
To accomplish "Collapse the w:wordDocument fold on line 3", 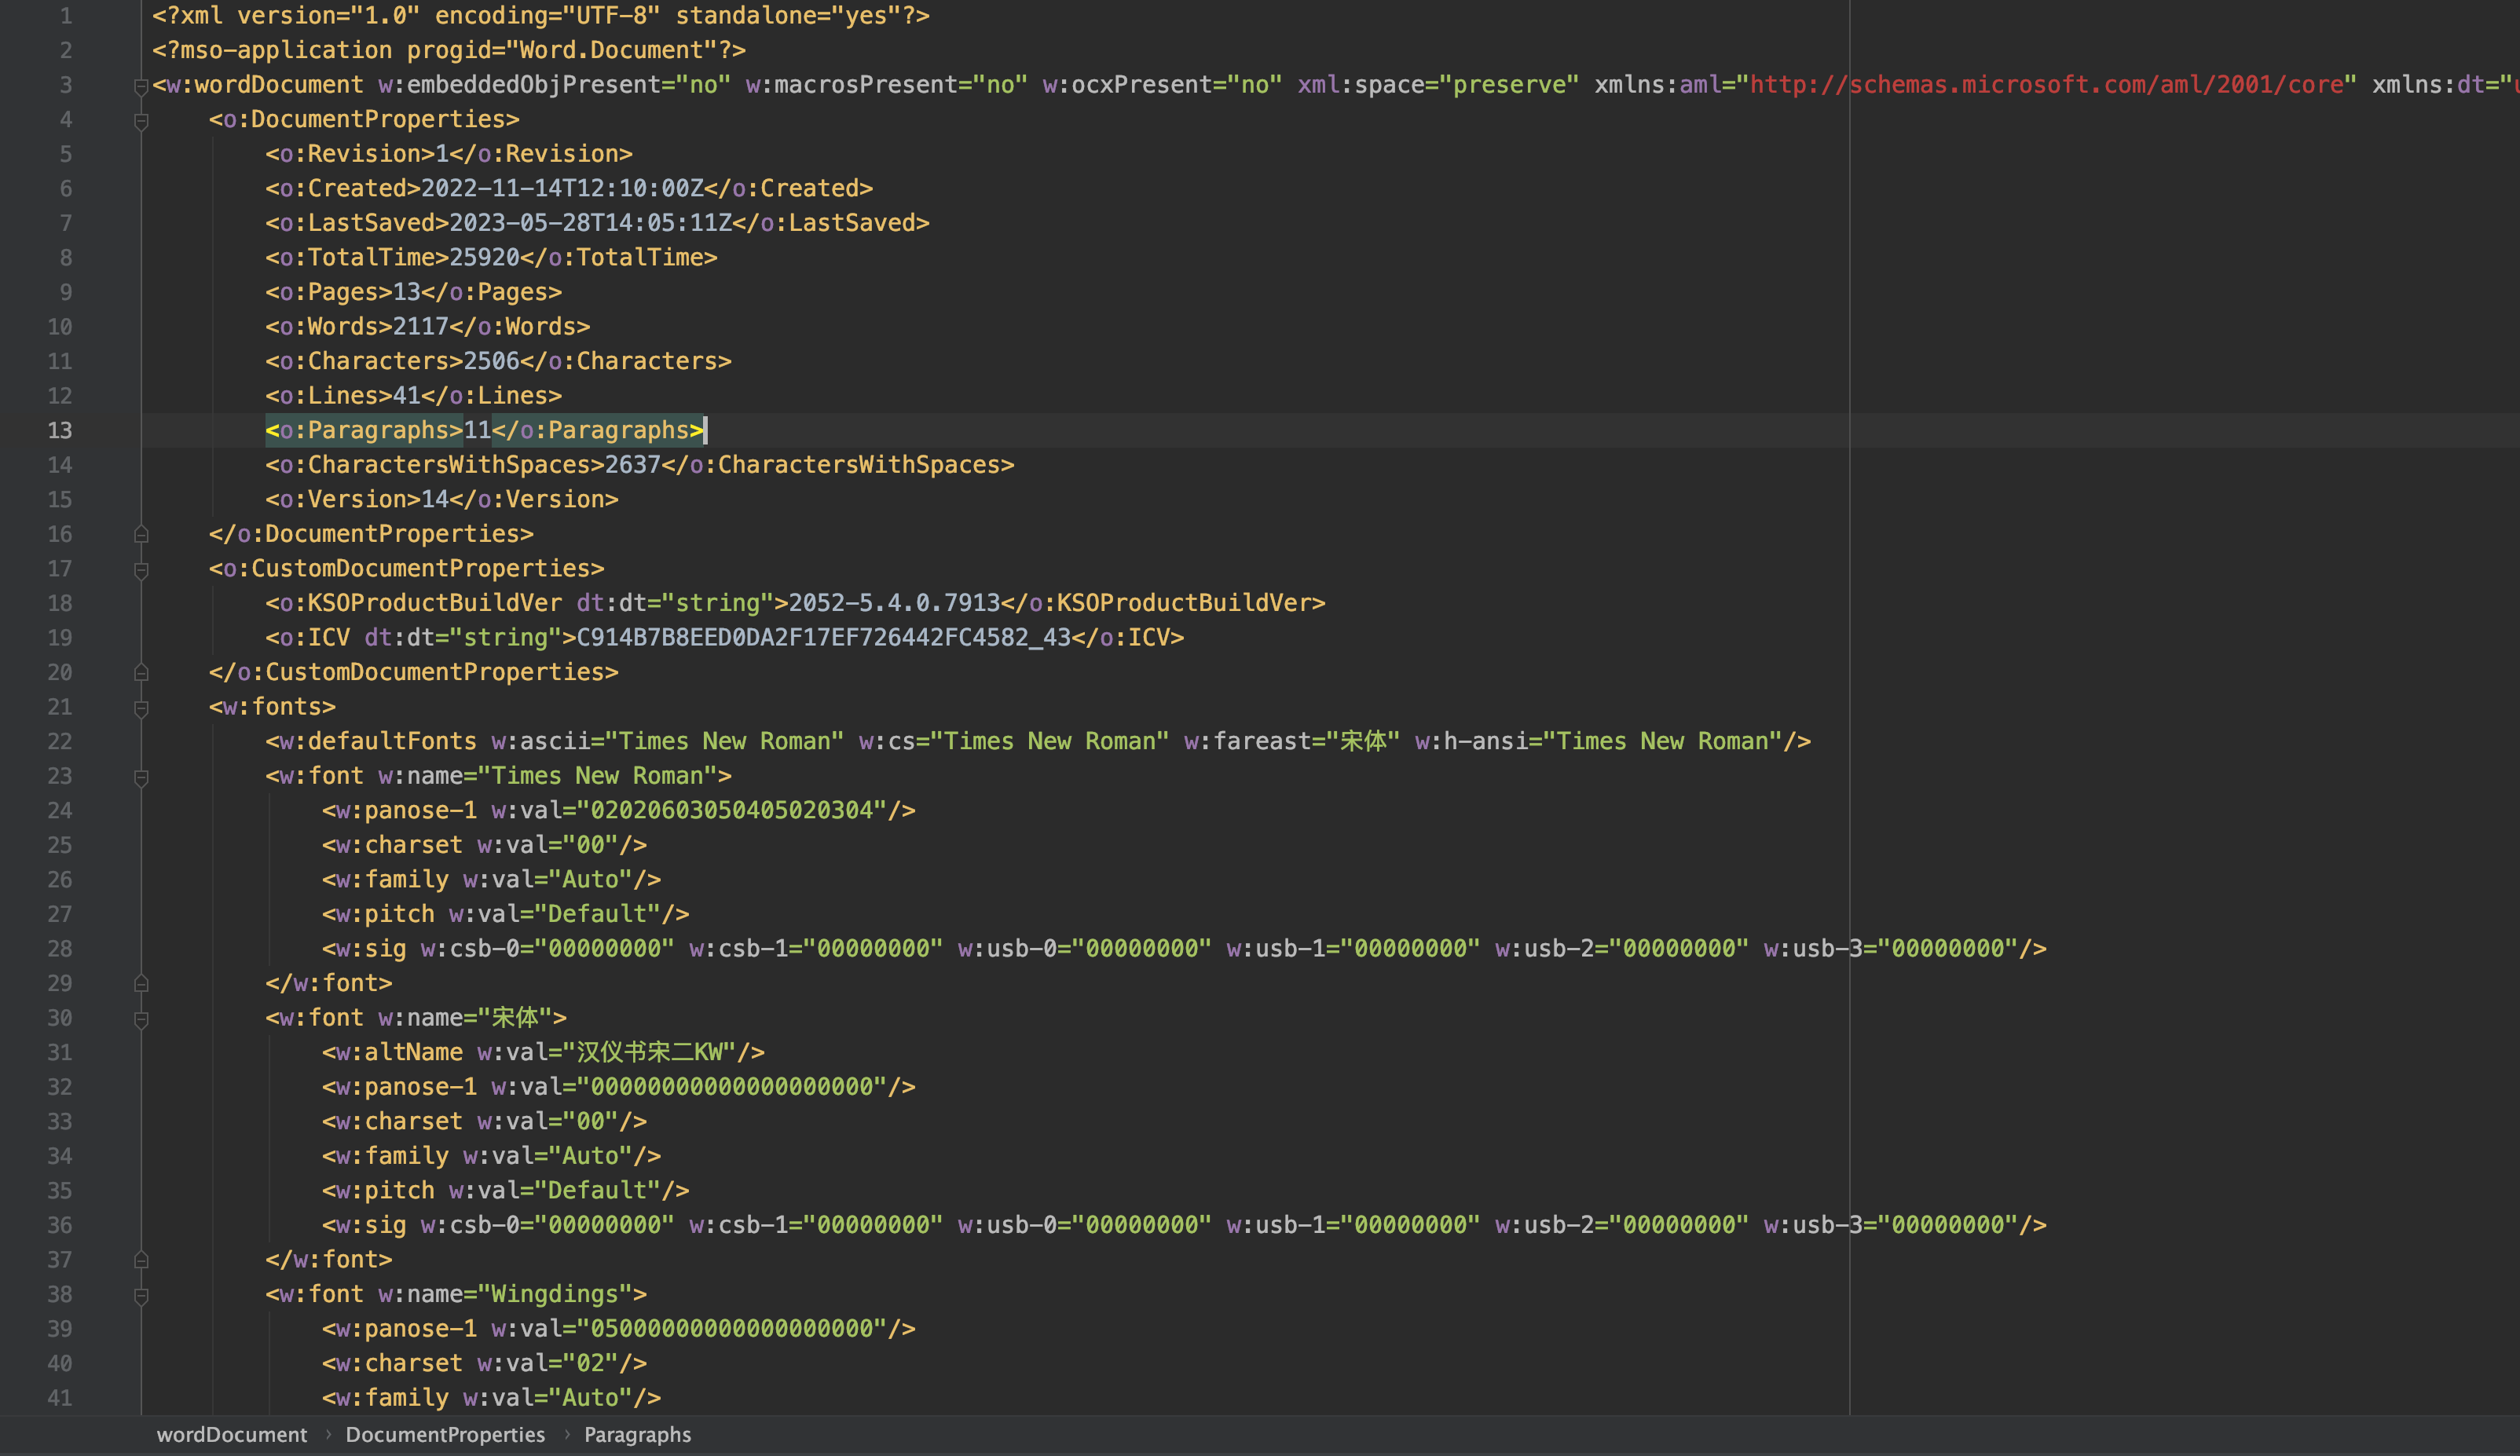I will coord(141,87).
